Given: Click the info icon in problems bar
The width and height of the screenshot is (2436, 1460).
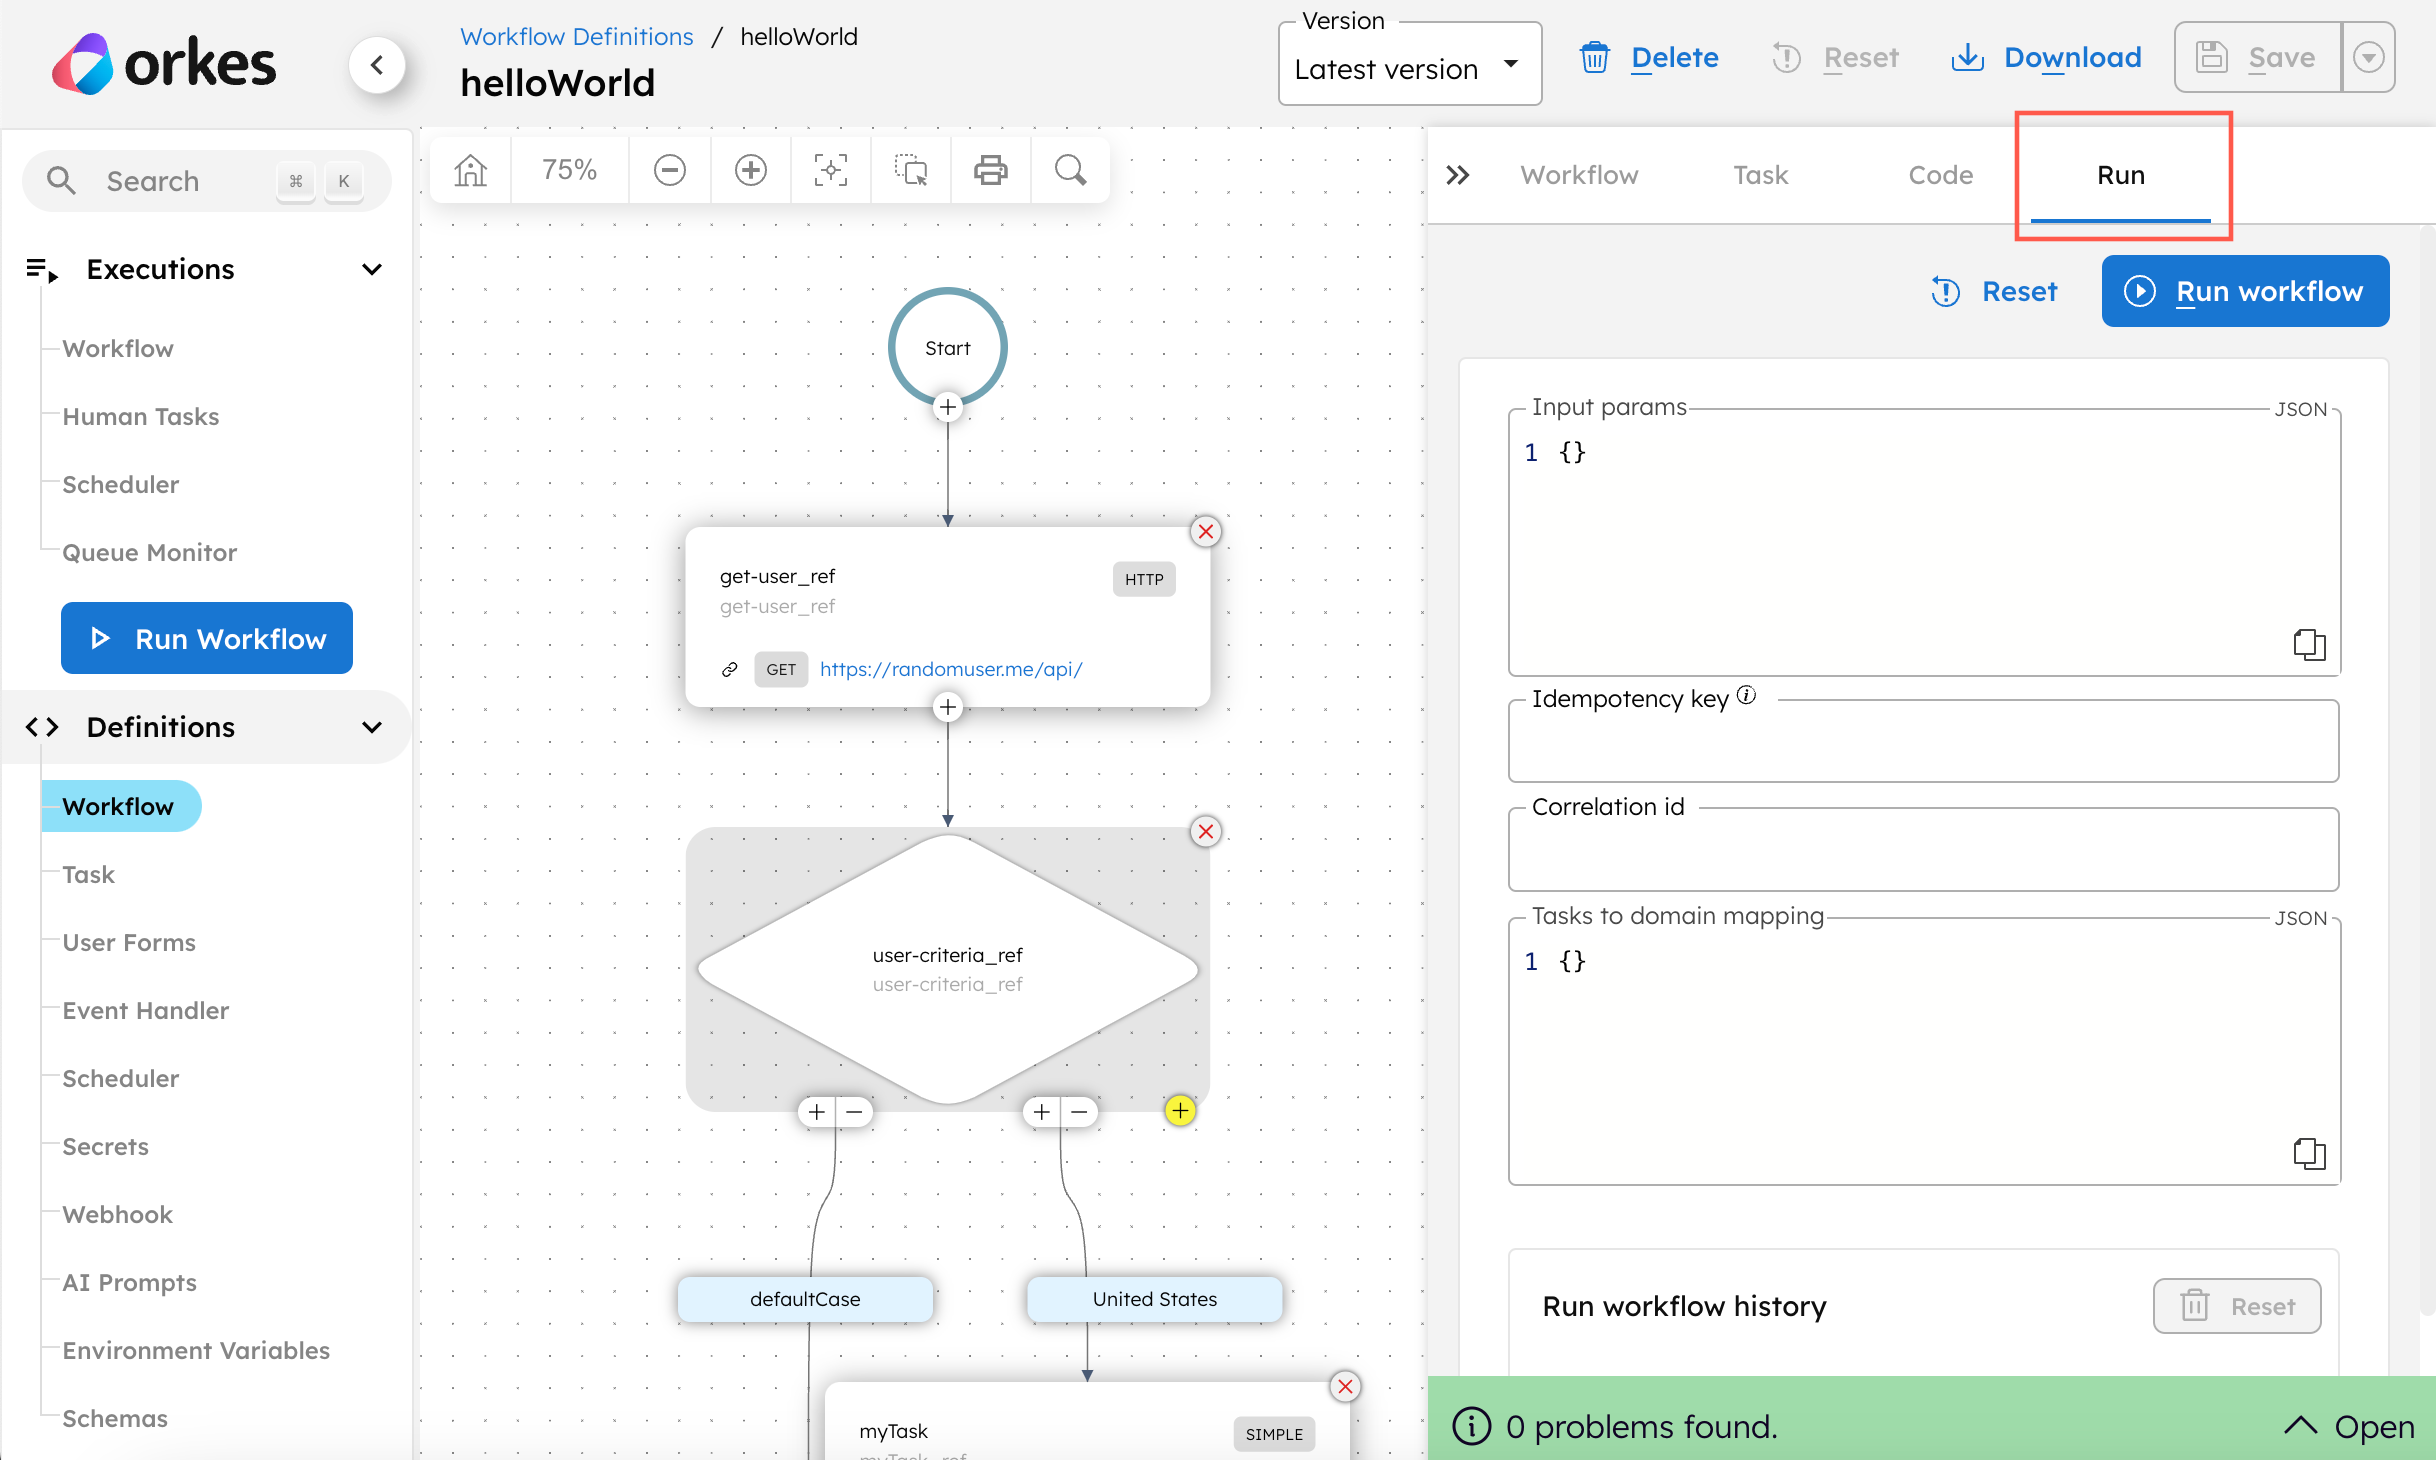Looking at the screenshot, I should (x=1471, y=1426).
